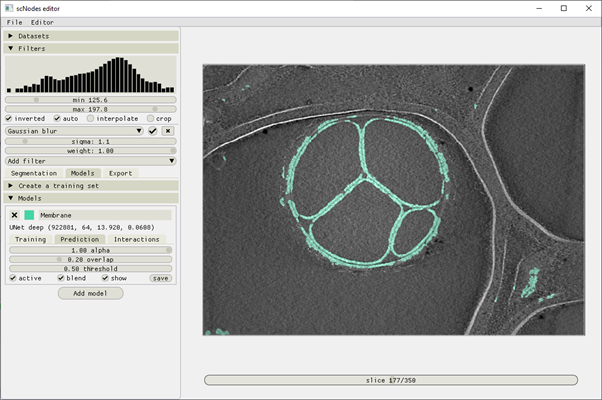Toggle the inverted checkbox

click(9, 119)
